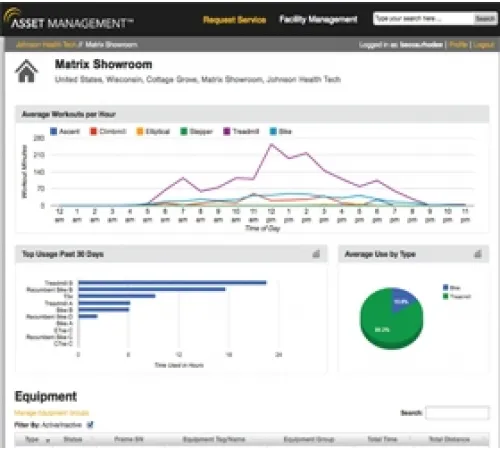Focus the equipment Search input field
Image resolution: width=500 pixels, height=450 pixels.
point(457,413)
